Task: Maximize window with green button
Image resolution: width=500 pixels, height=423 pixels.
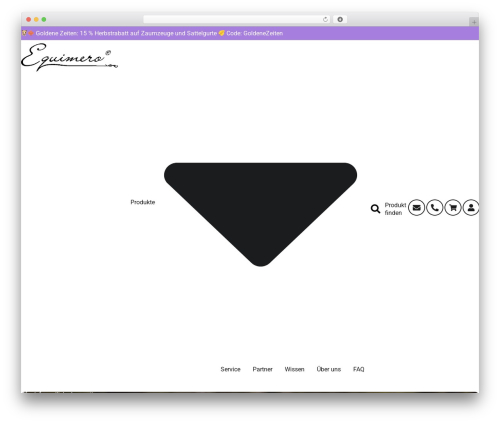Action: coord(44,20)
